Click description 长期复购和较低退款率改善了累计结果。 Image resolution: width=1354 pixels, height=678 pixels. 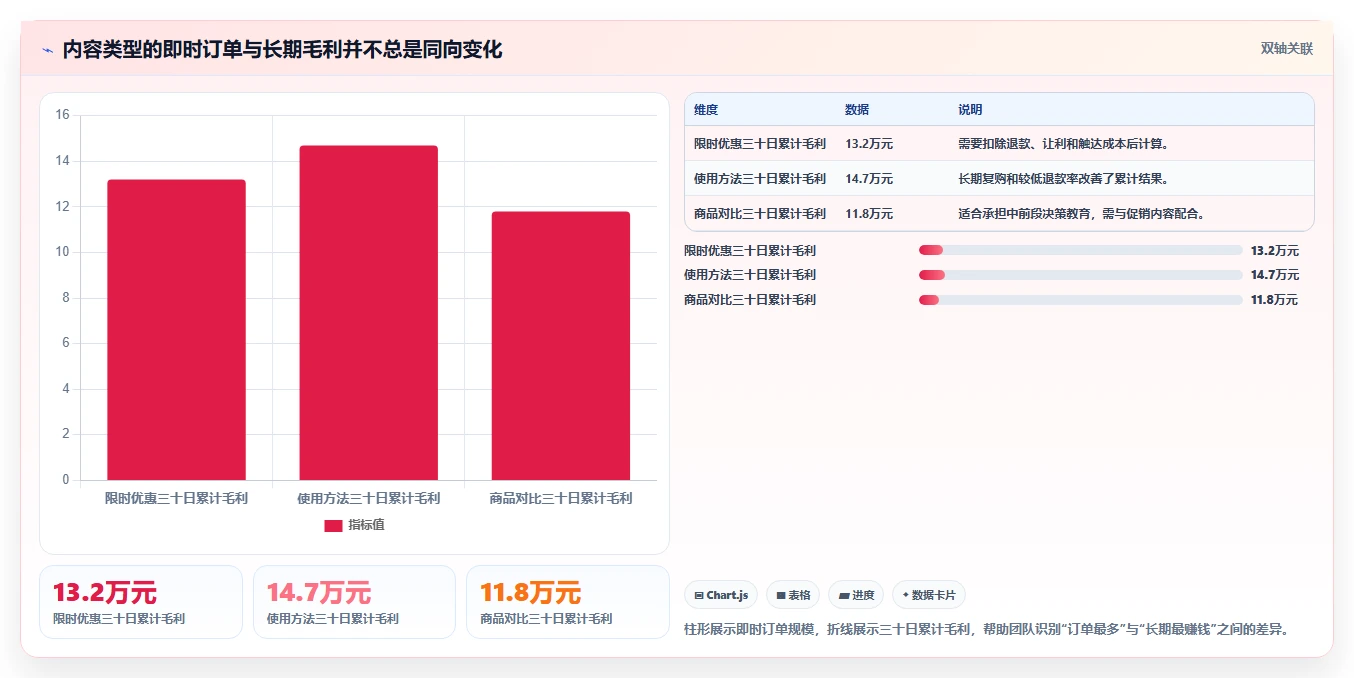tap(1064, 179)
